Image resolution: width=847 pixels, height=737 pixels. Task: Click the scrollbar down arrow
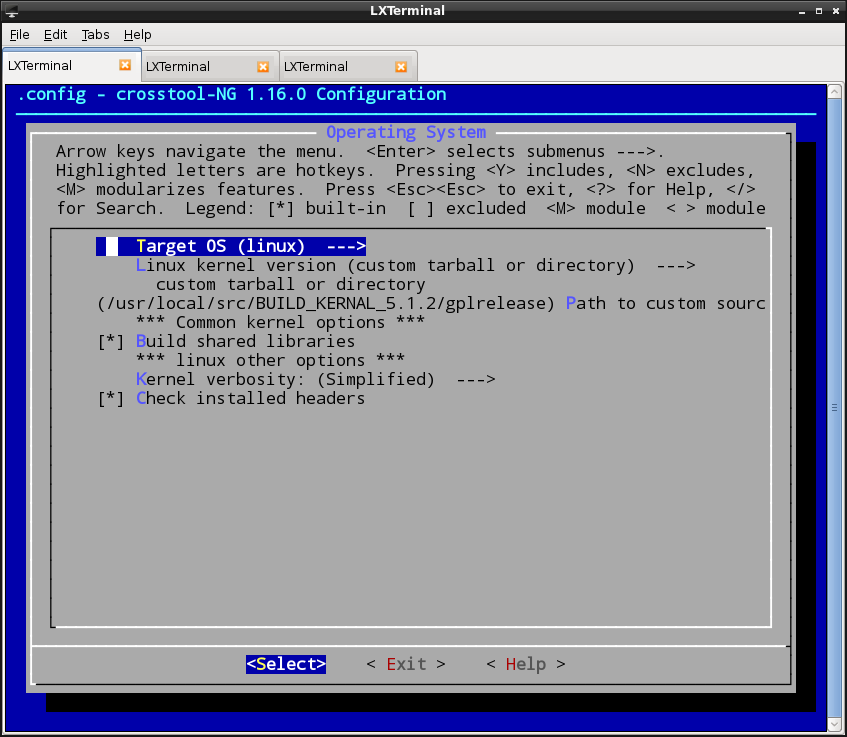[835, 724]
